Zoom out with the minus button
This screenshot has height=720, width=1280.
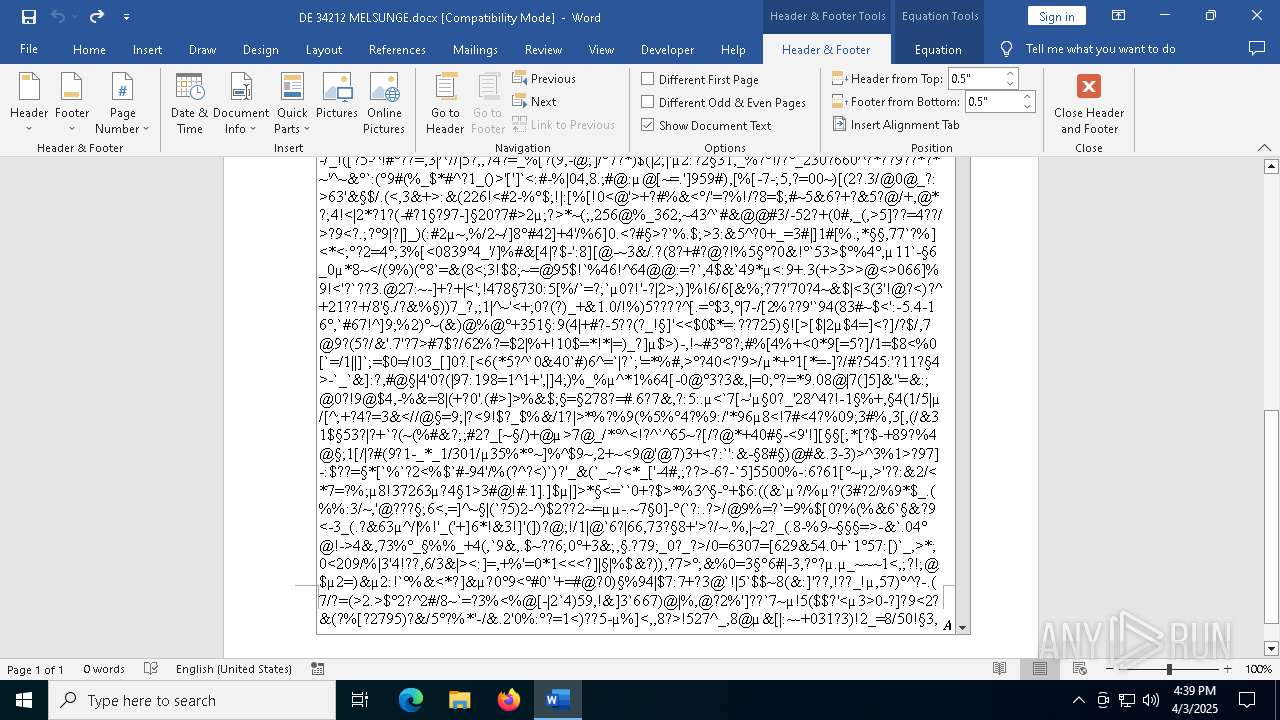pyautogui.click(x=1110, y=669)
